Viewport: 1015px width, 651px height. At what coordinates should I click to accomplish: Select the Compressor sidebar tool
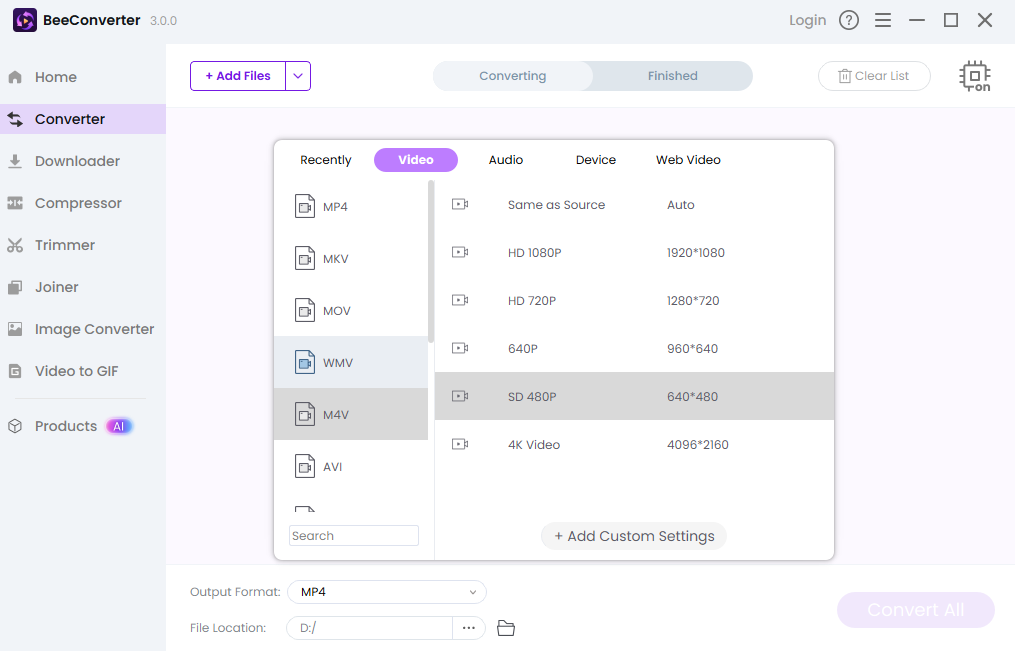tap(78, 203)
